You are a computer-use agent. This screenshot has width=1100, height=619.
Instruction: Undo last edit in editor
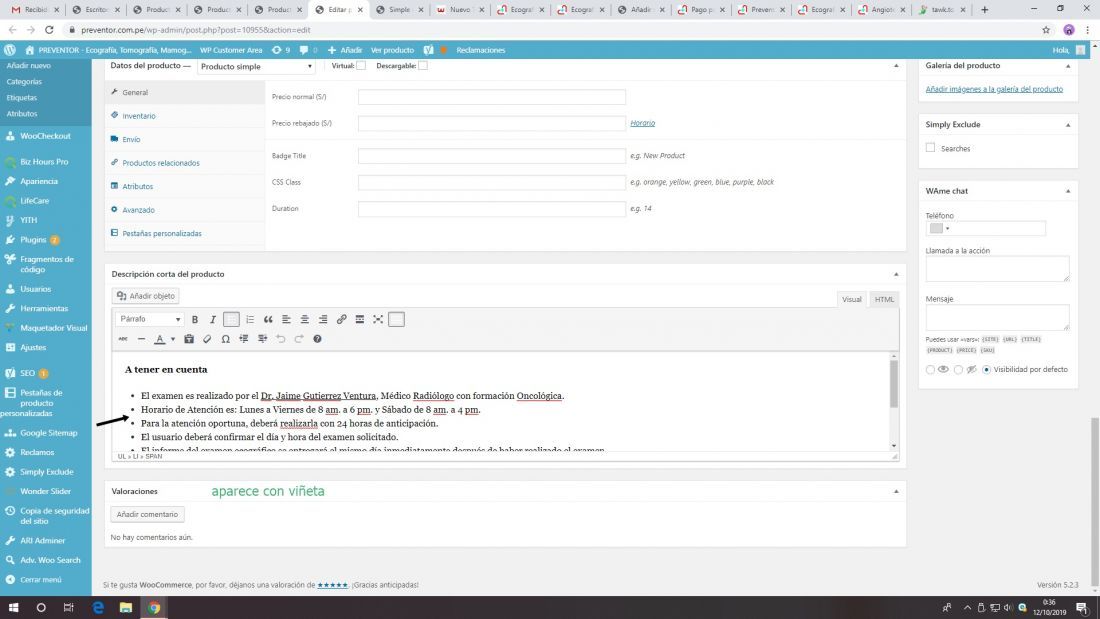(x=281, y=339)
